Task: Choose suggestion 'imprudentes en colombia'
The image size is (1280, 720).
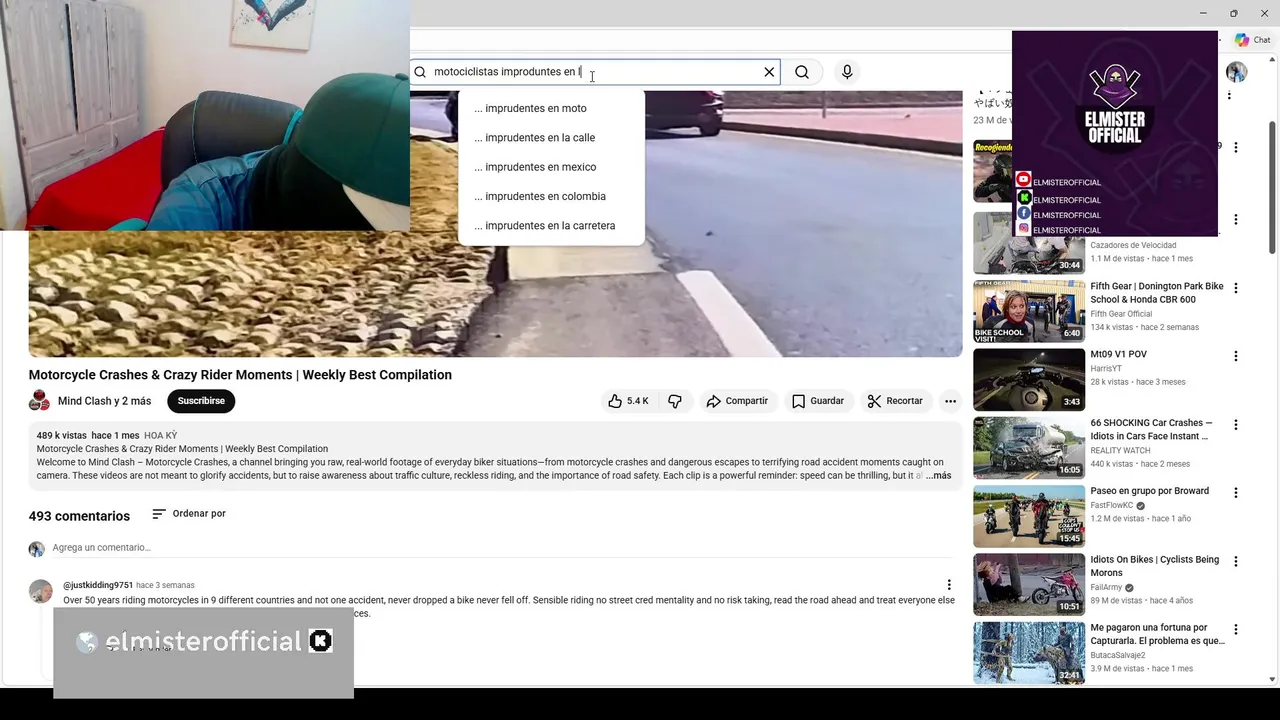Action: (x=551, y=196)
